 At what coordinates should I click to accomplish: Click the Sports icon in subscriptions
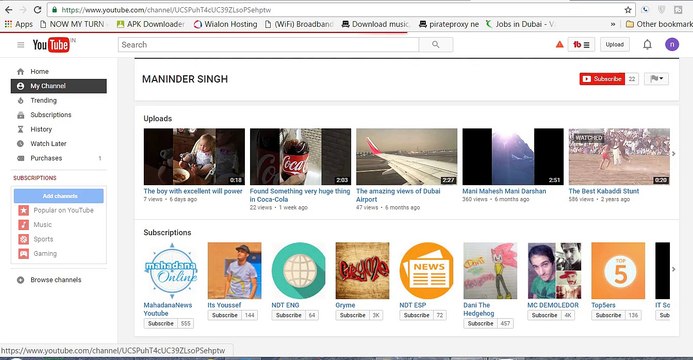23,239
